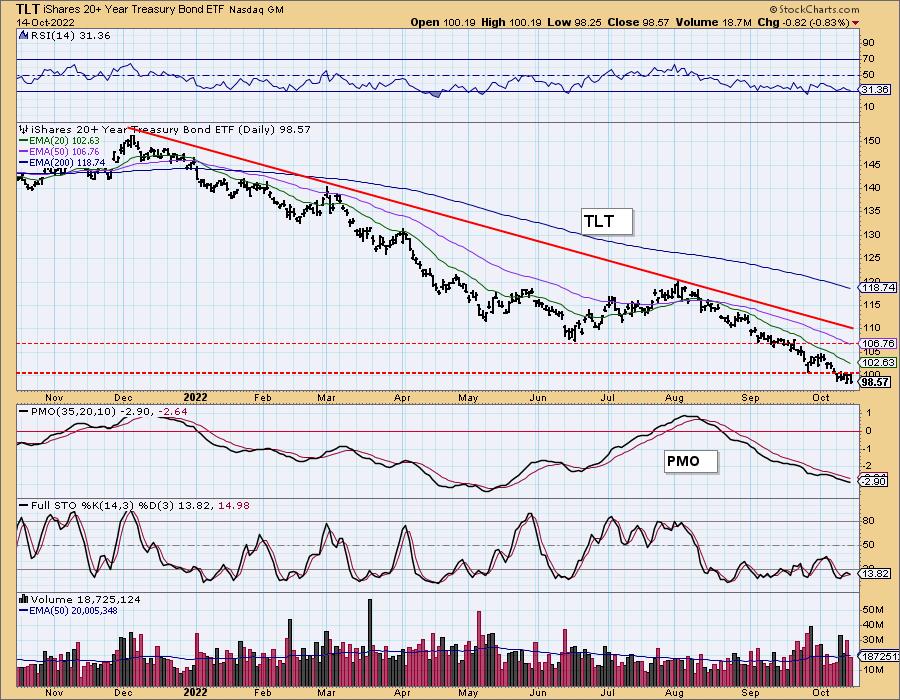
Task: Click the EMA(200) 118.74 legend entry
Action: 67,162
